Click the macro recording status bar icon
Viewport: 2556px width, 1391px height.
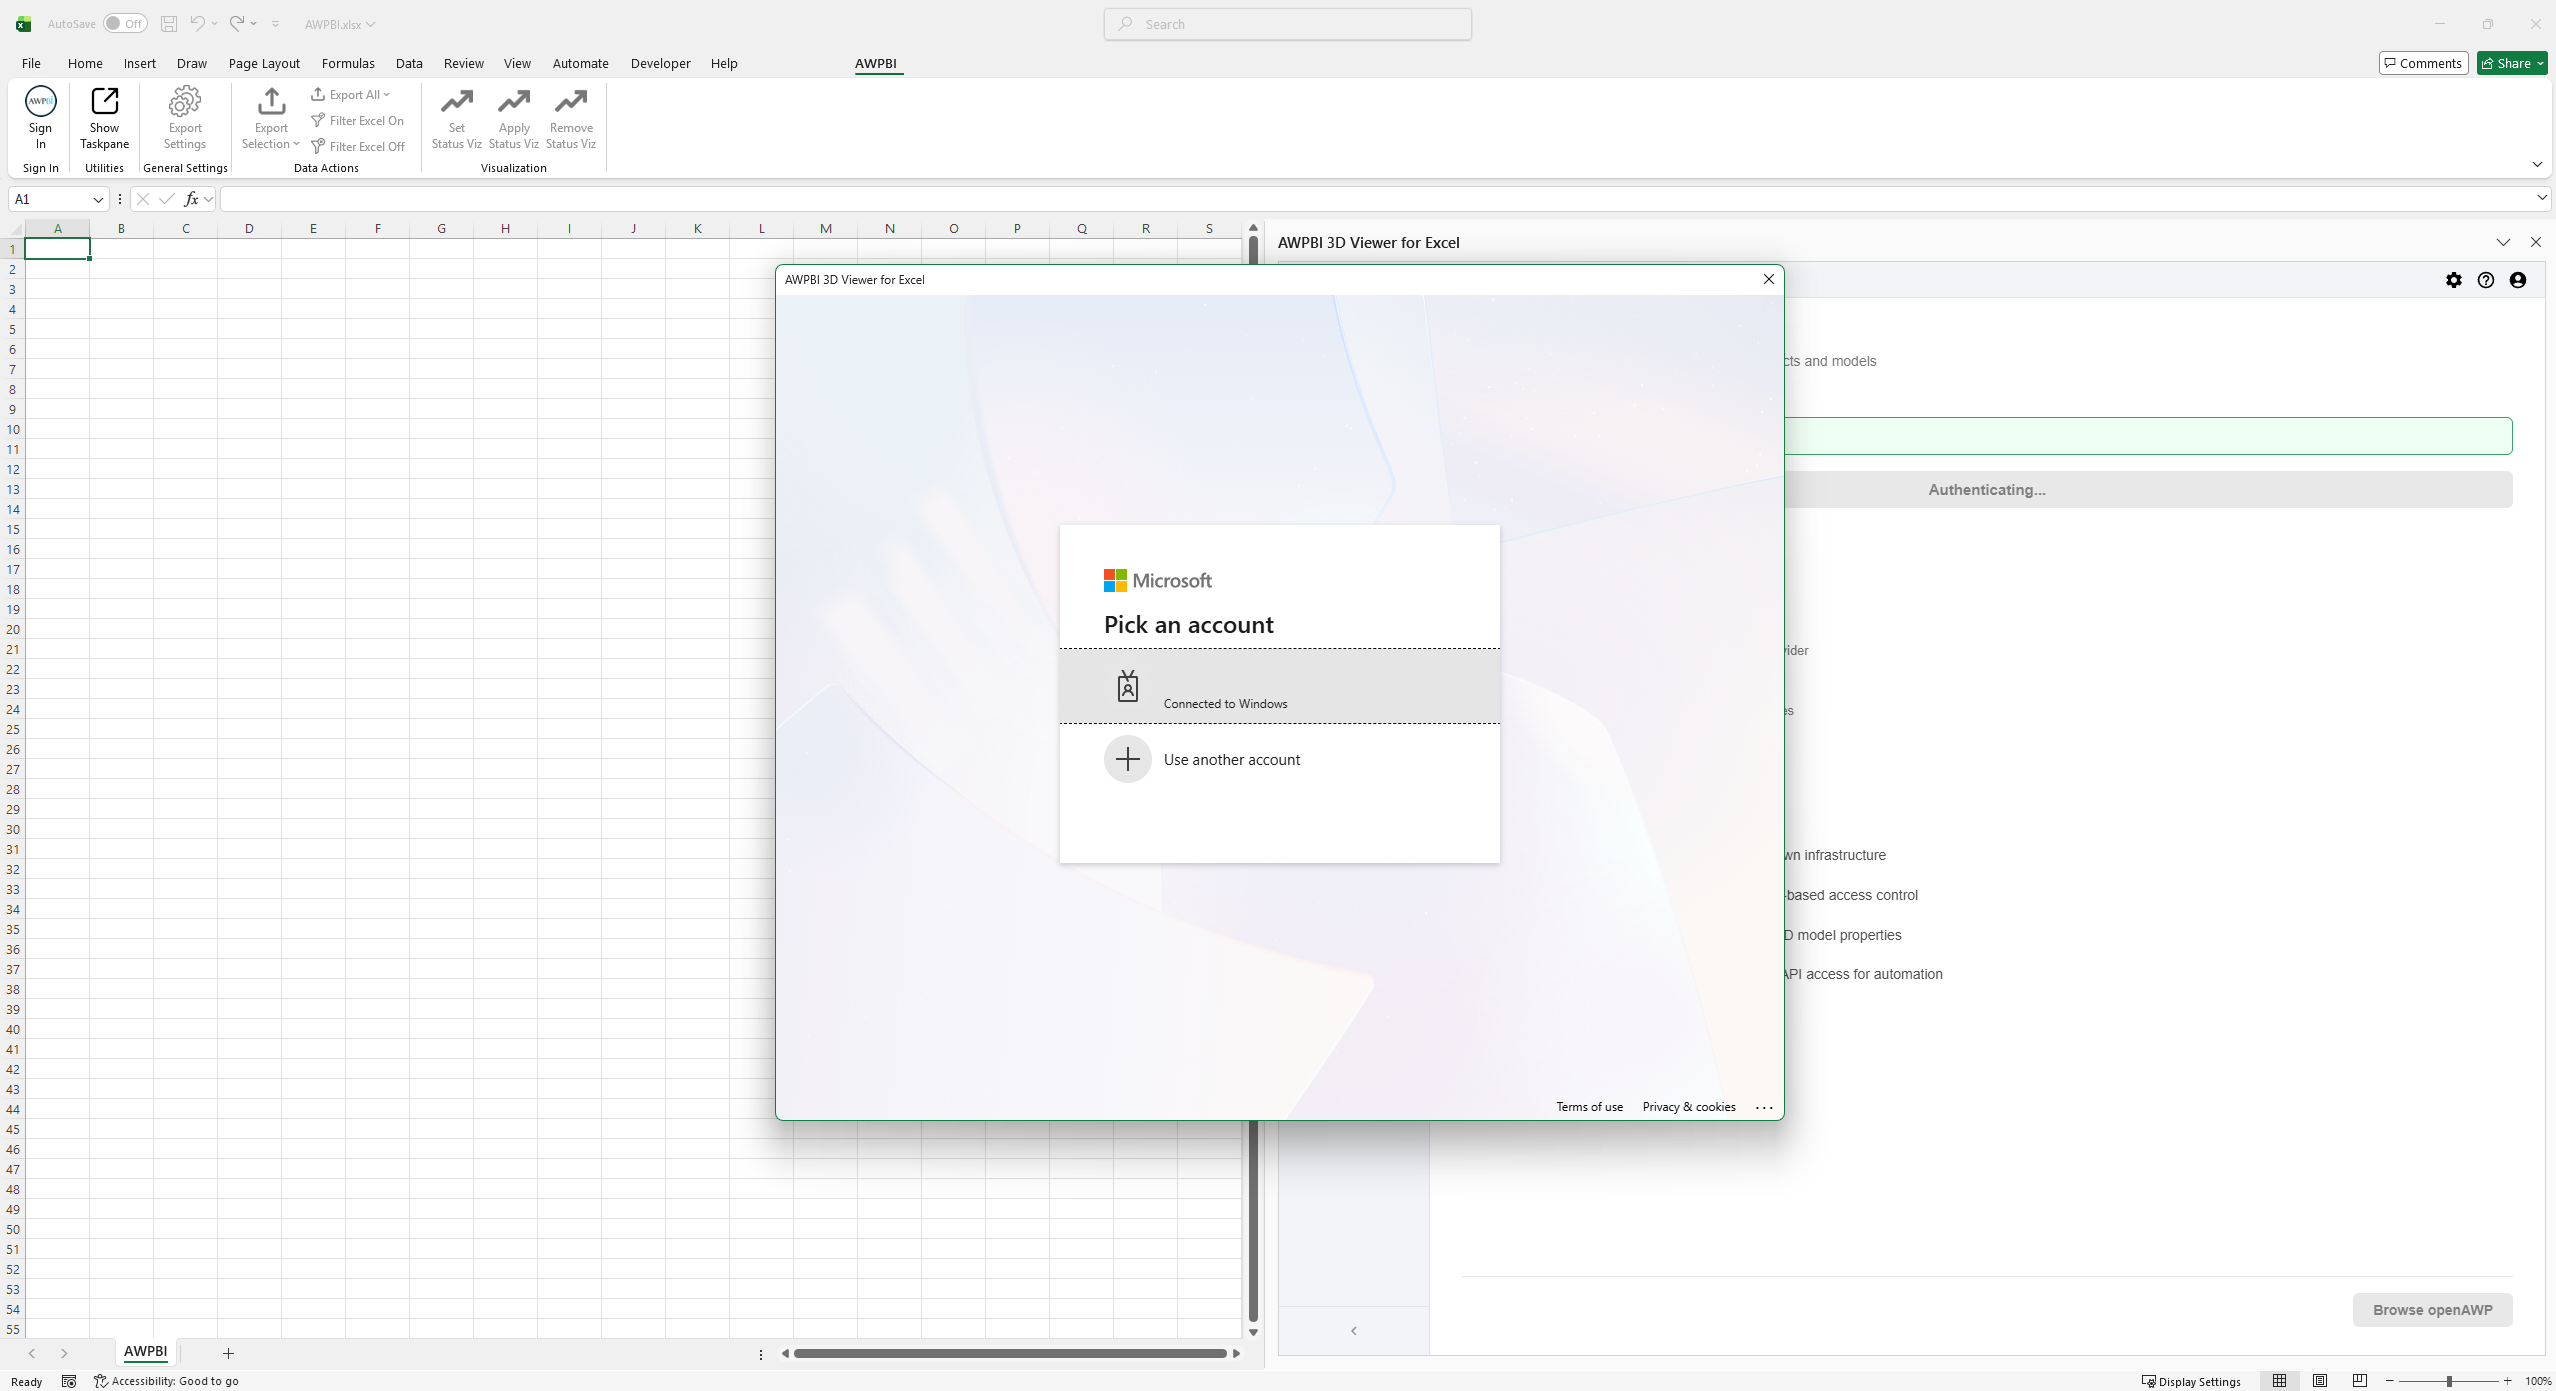(x=69, y=1381)
